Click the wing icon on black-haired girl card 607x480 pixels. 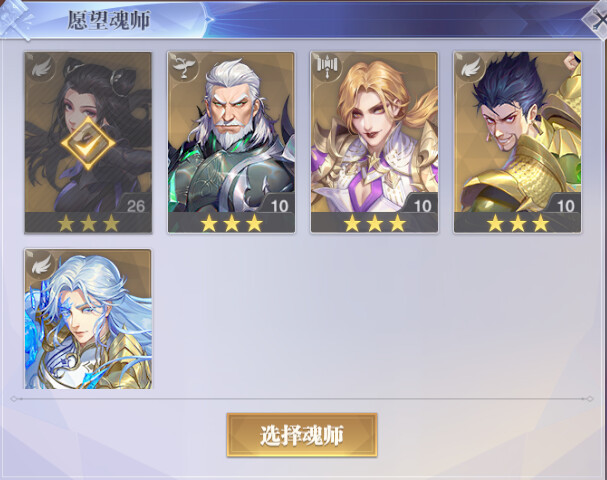pos(41,69)
